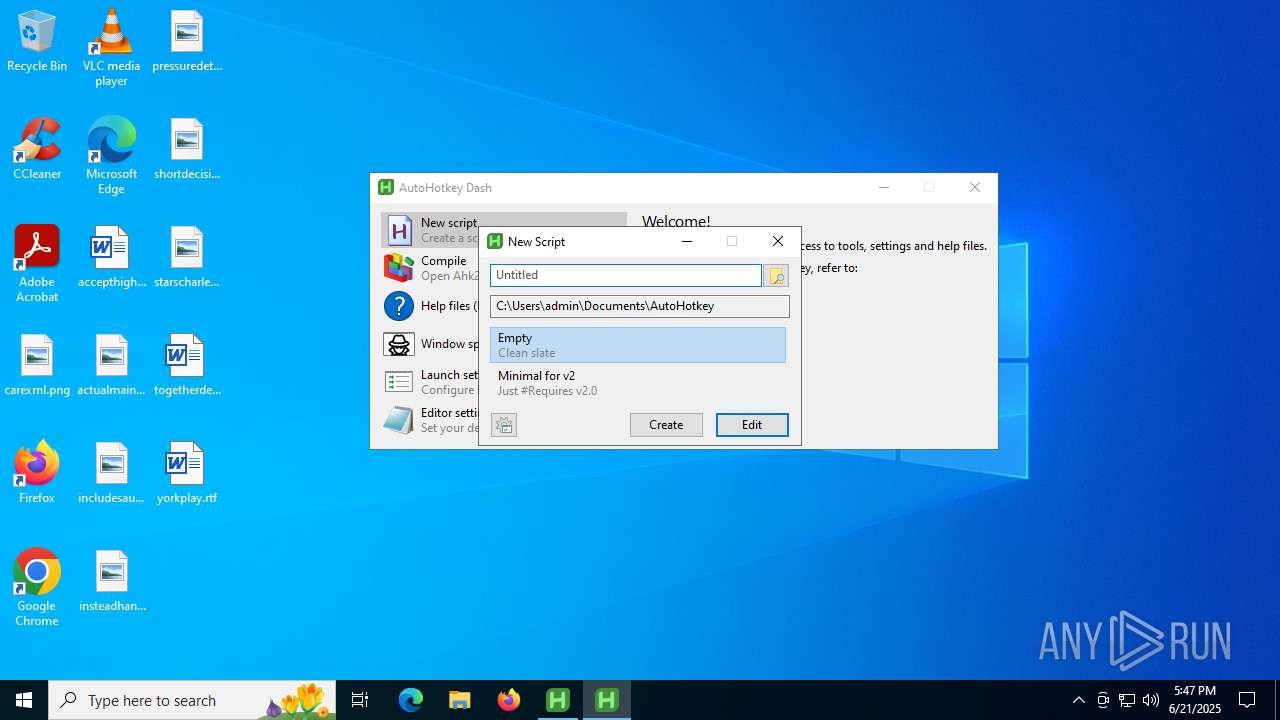Image resolution: width=1280 pixels, height=720 pixels.
Task: Open the taskbar clock and calendar
Action: [1196, 700]
